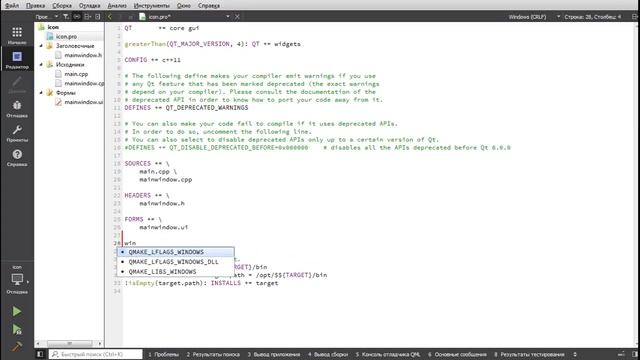Select icon.pro in the project tree
This screenshot has width=640, height=360.
66,36
